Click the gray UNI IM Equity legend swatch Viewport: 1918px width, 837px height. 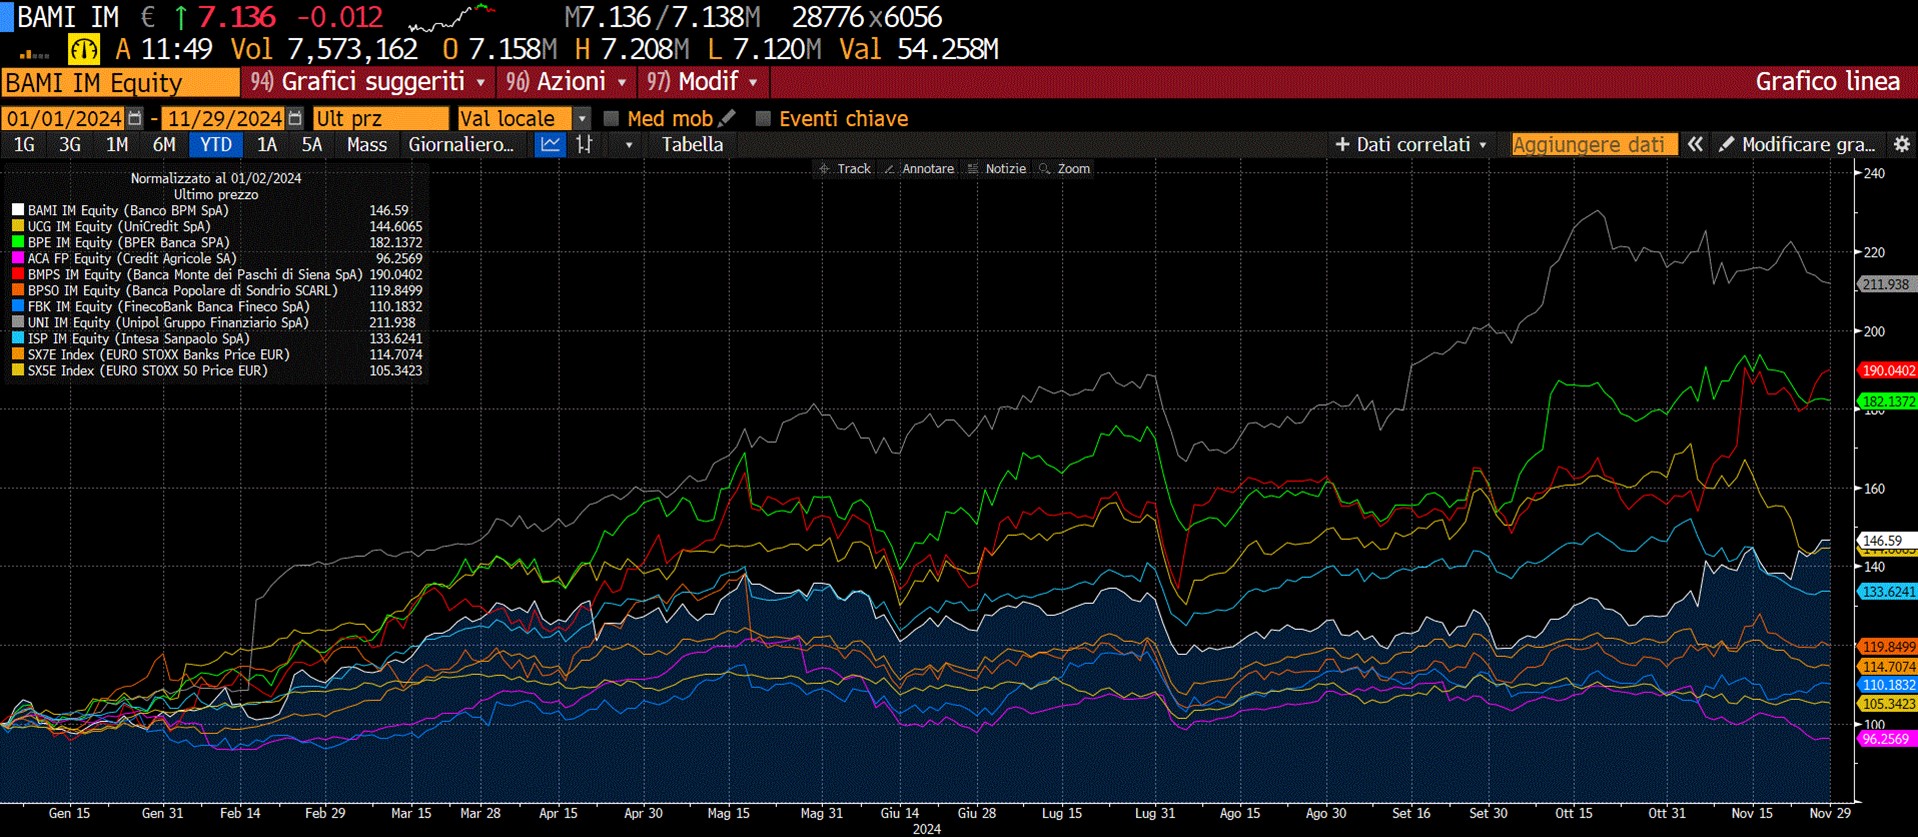click(17, 322)
